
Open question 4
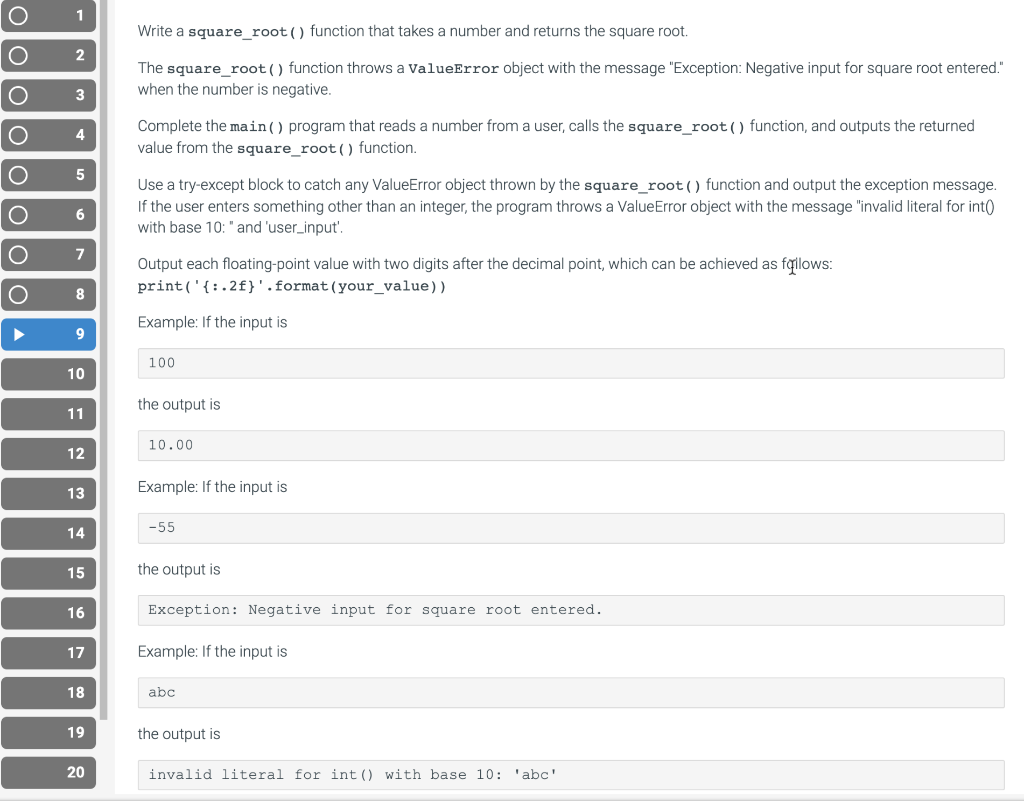(x=48, y=135)
